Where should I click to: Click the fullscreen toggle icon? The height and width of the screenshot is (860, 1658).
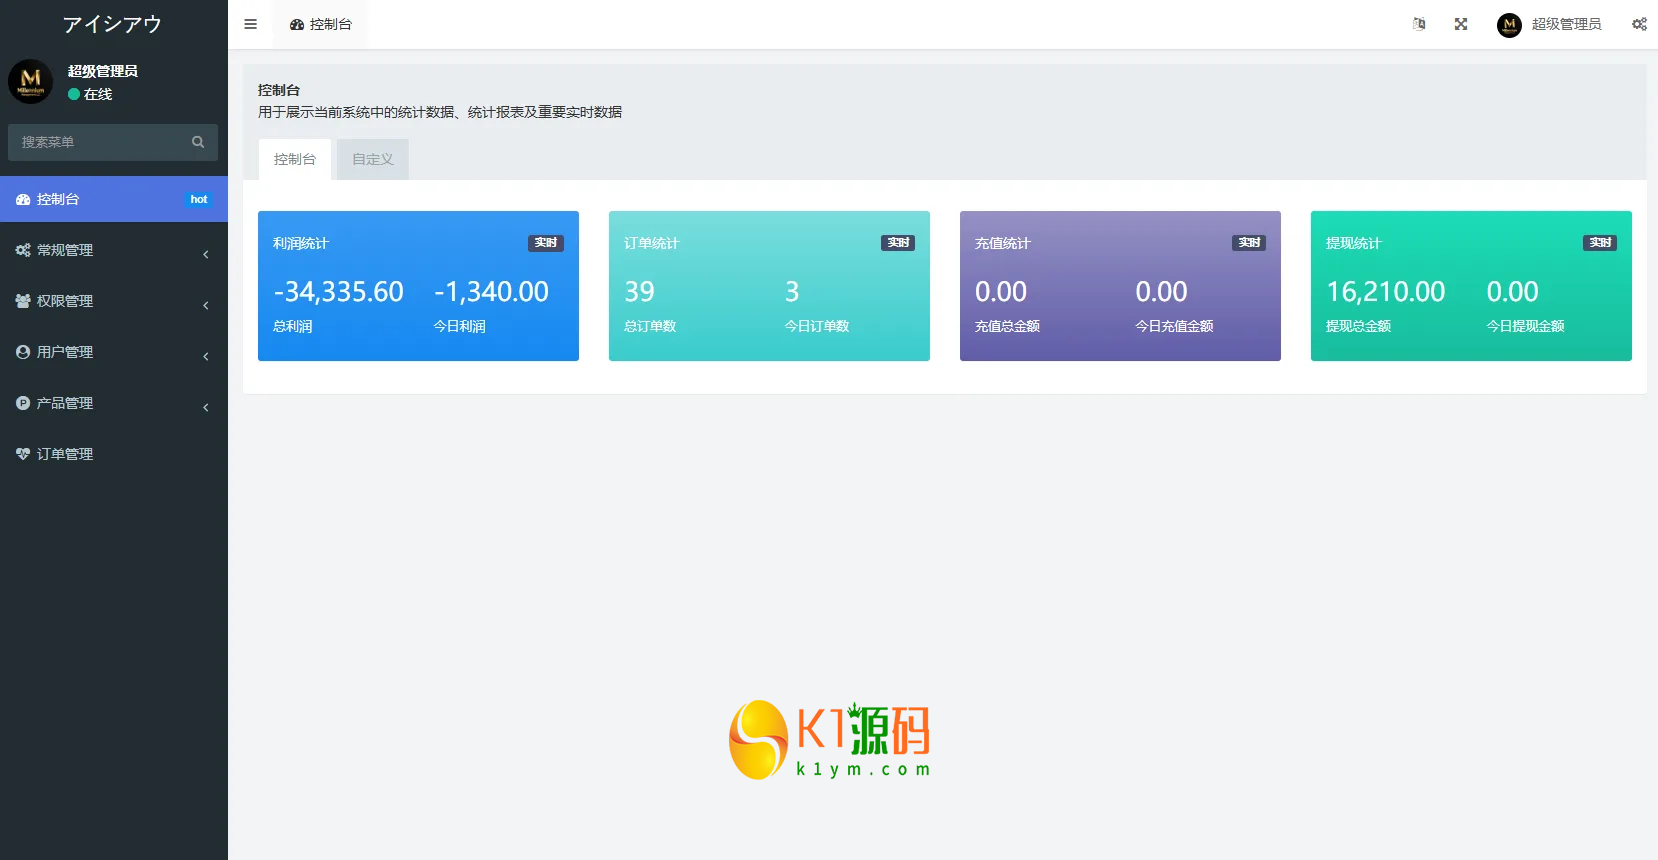(1461, 24)
